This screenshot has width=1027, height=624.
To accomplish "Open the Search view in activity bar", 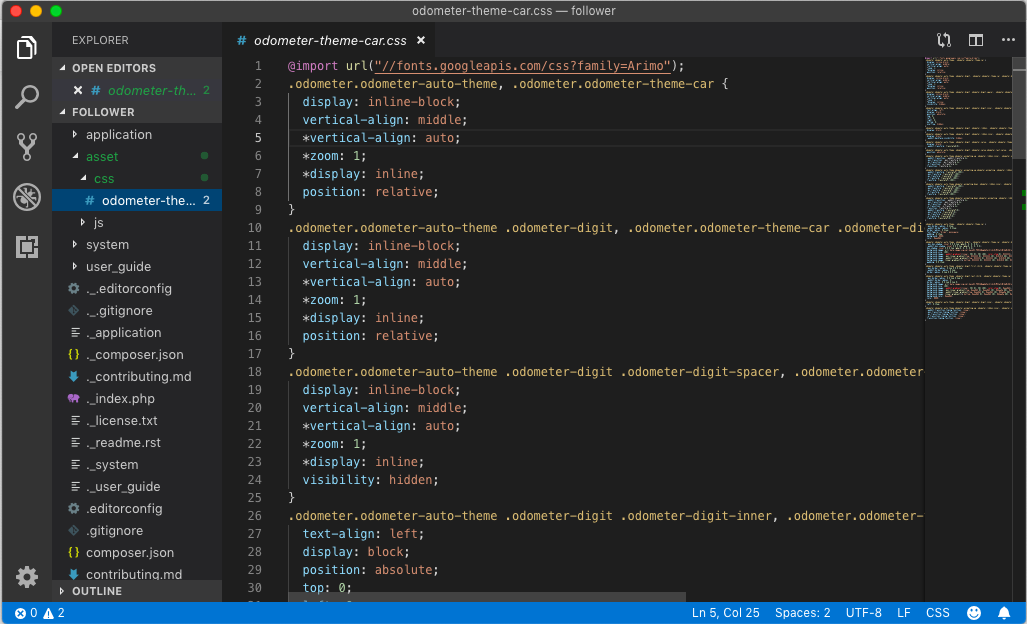I will 26,97.
